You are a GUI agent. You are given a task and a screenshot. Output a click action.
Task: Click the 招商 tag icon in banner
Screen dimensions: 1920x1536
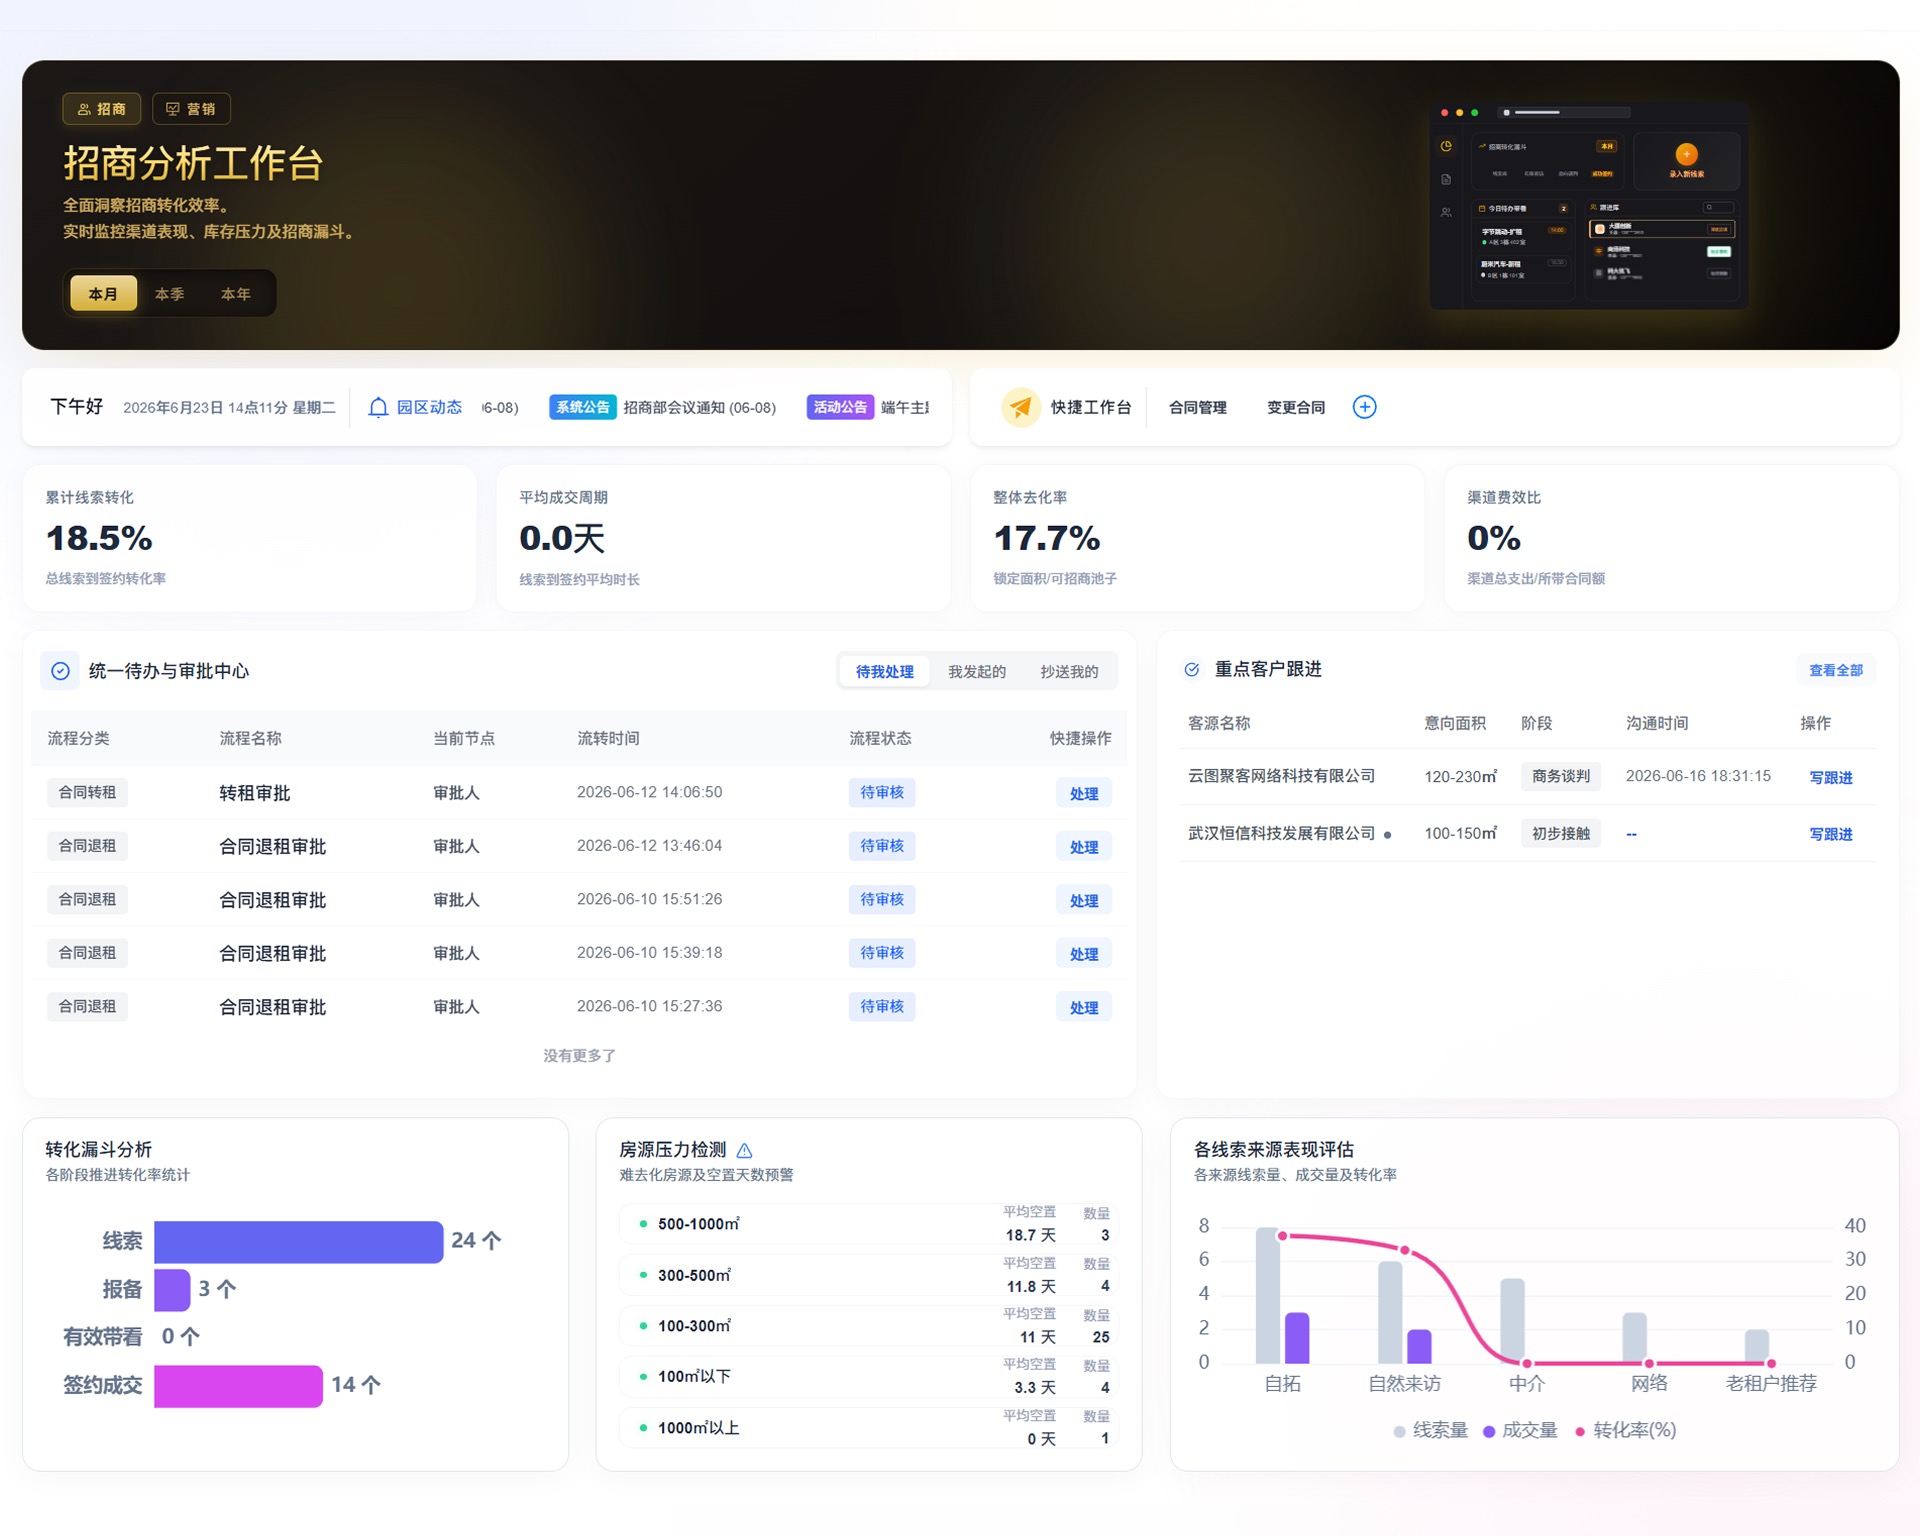[x=84, y=109]
